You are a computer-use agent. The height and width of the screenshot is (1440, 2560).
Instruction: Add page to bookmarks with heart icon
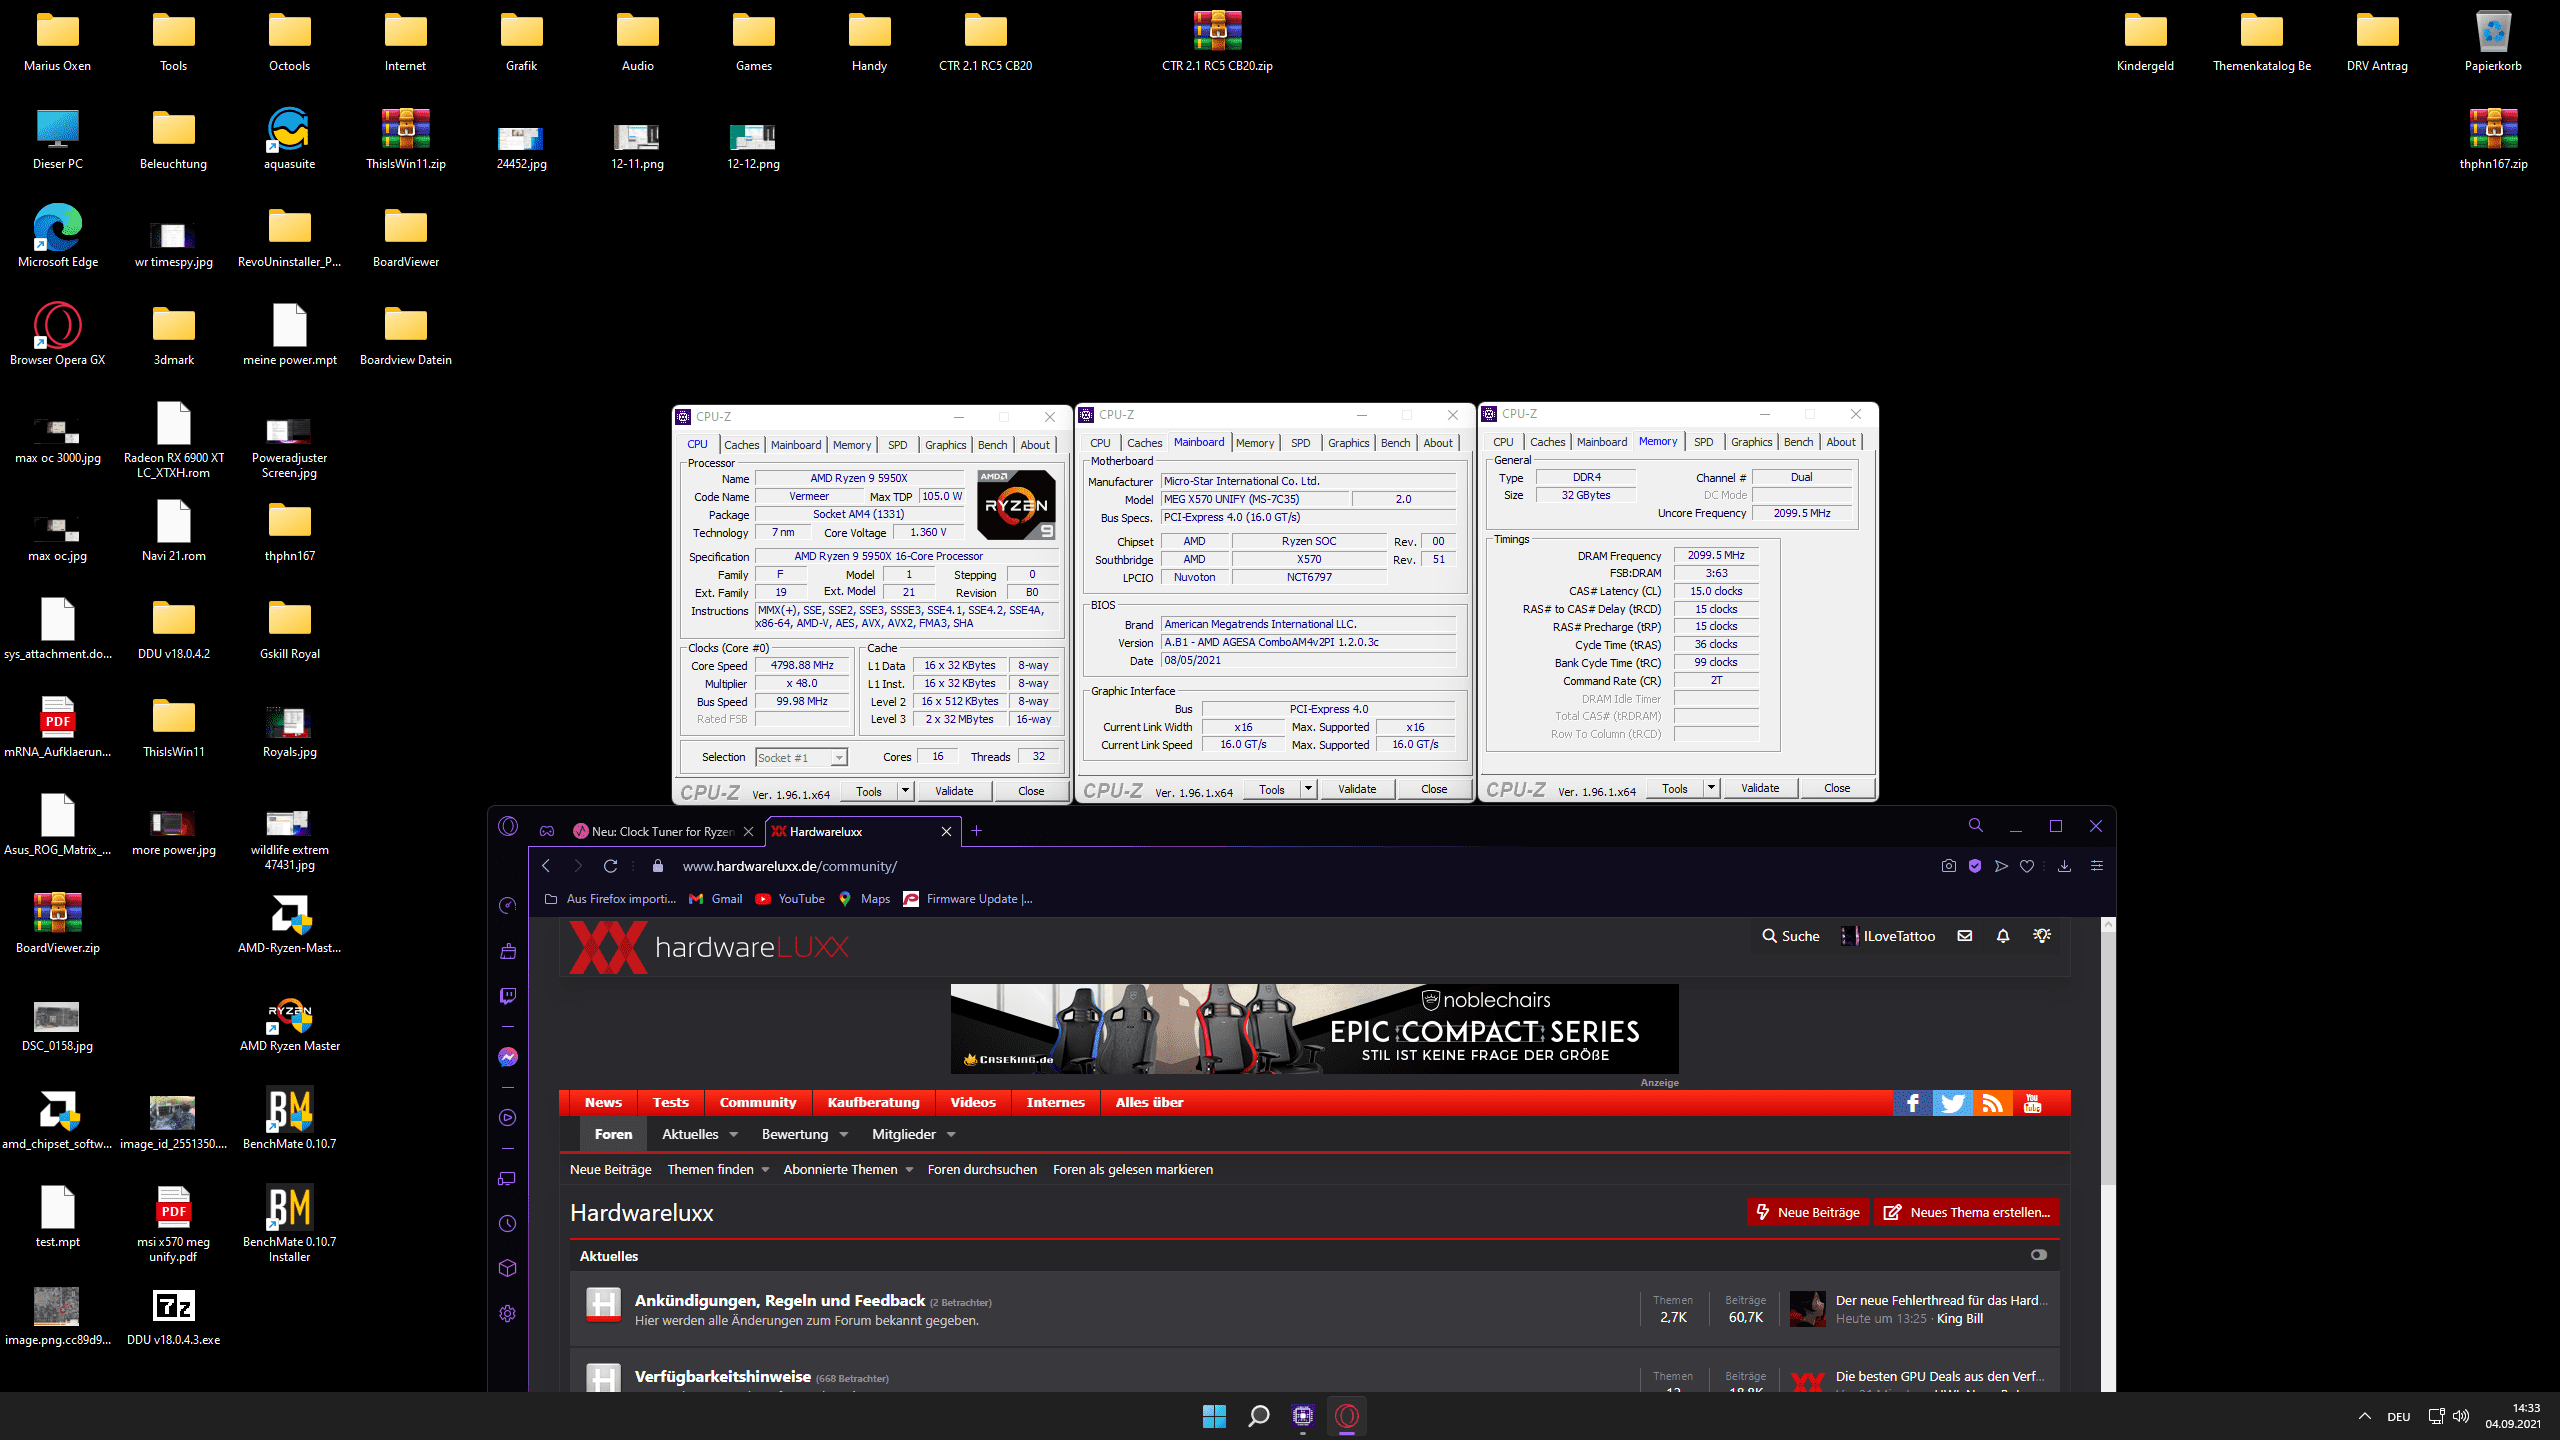2027,866
